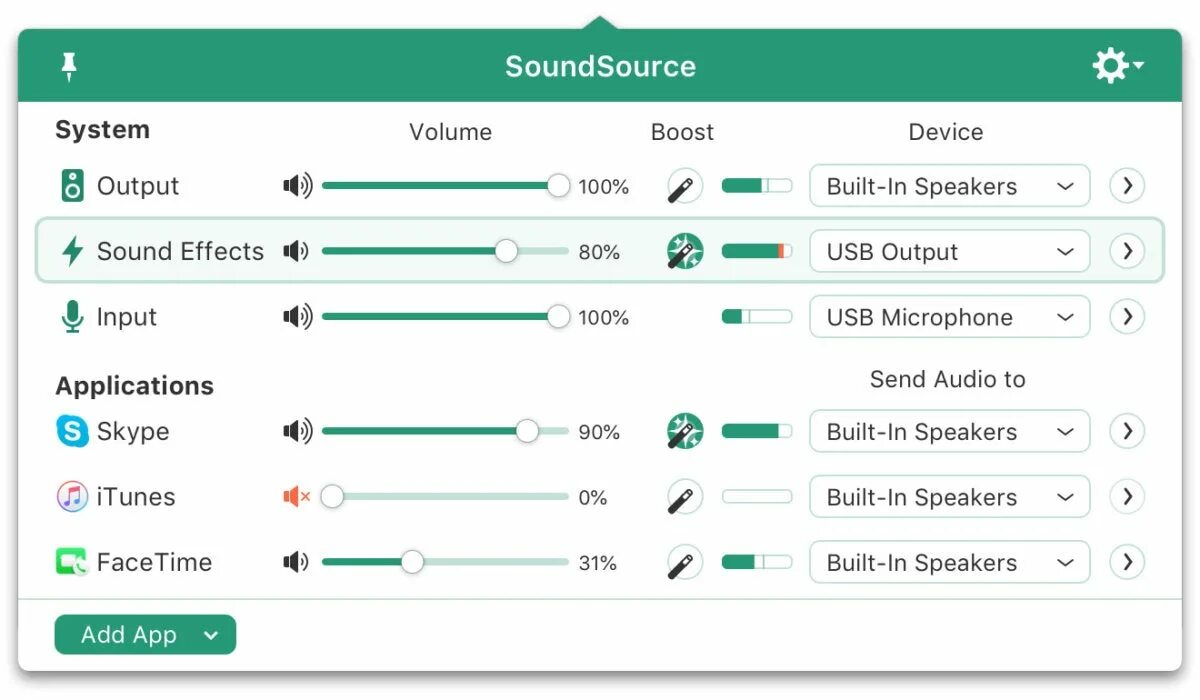Expand Sound Effects row details arrow

tap(1127, 251)
